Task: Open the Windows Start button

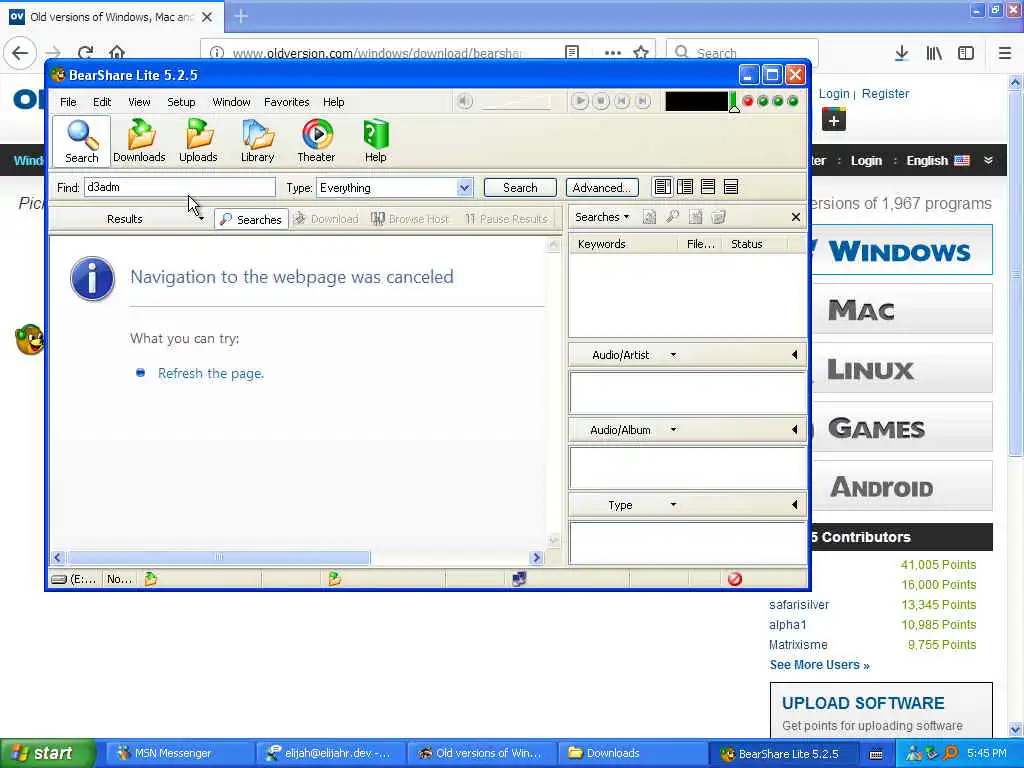Action: [47, 754]
